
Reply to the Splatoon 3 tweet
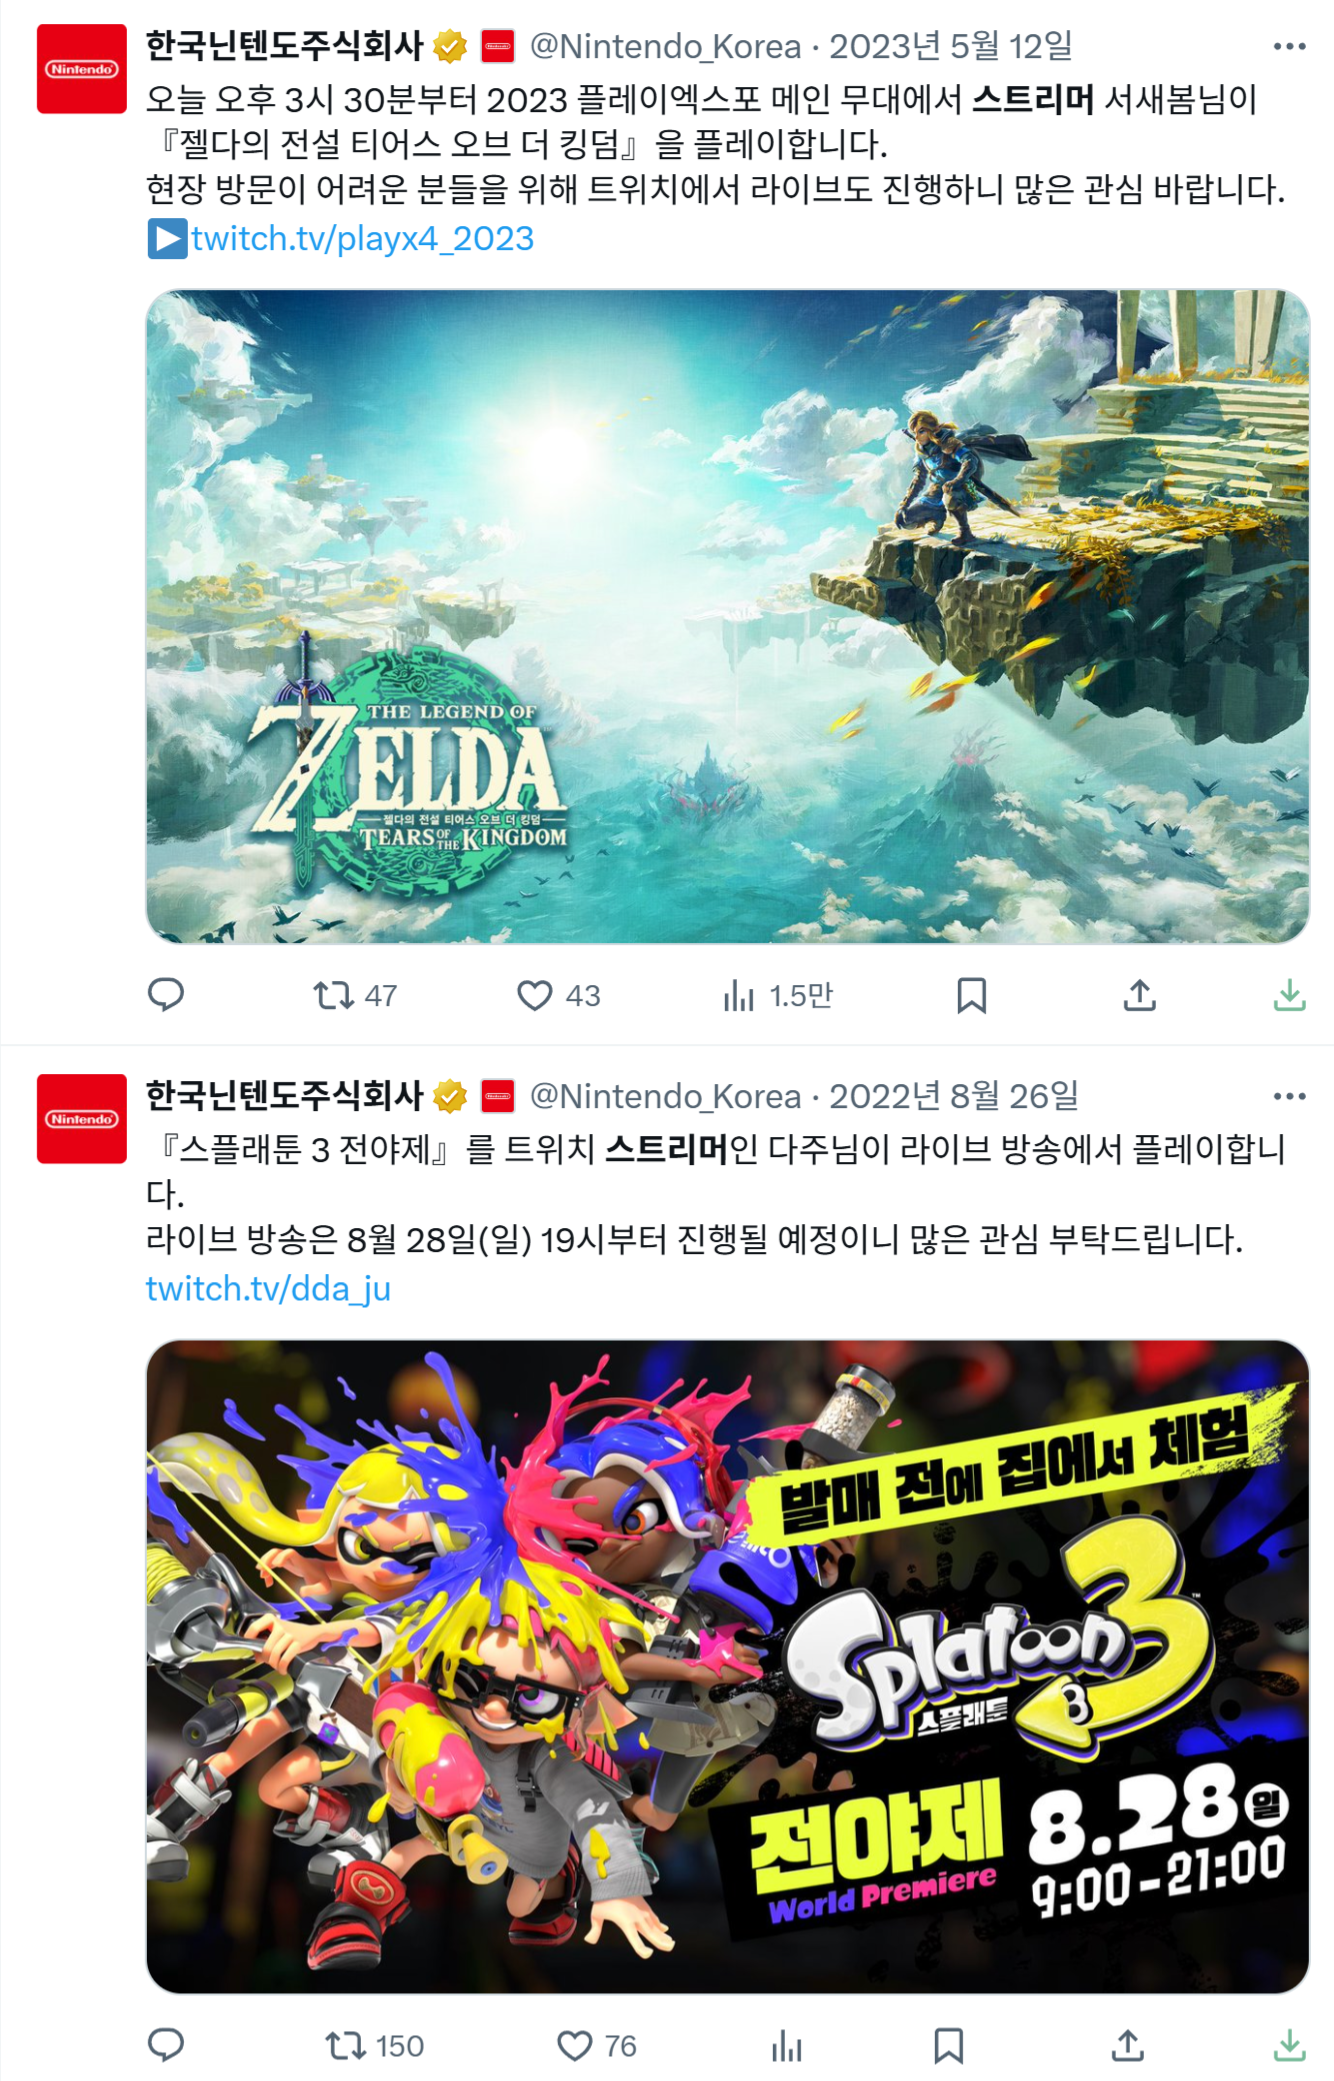(x=166, y=2045)
